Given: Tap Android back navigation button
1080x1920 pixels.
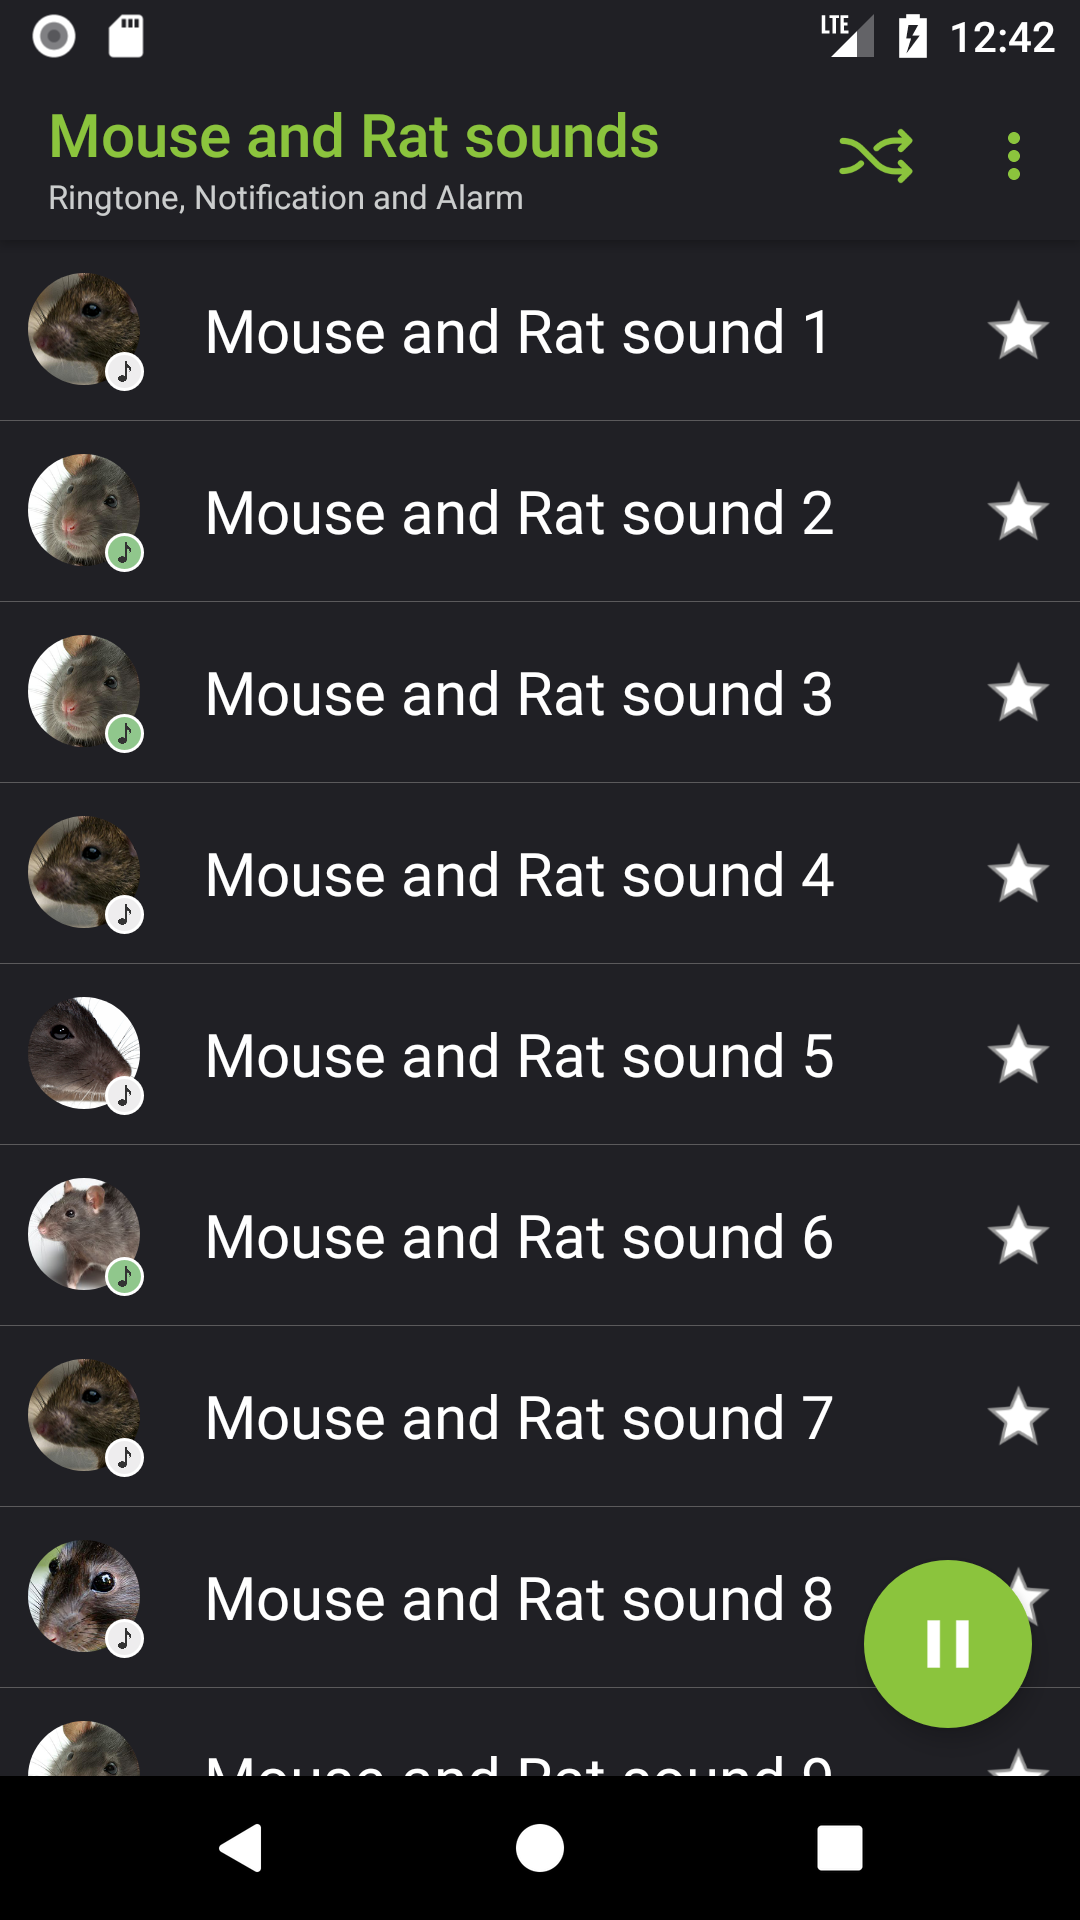Looking at the screenshot, I should (240, 1847).
